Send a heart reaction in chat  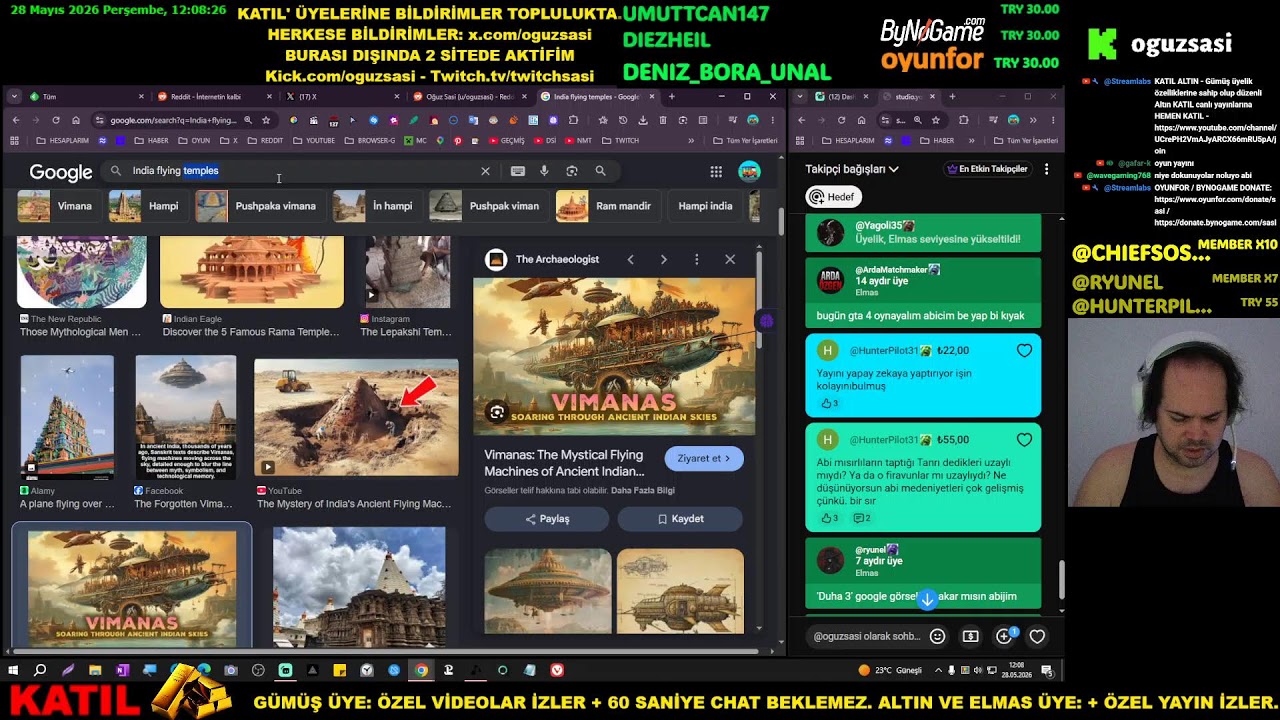1037,636
